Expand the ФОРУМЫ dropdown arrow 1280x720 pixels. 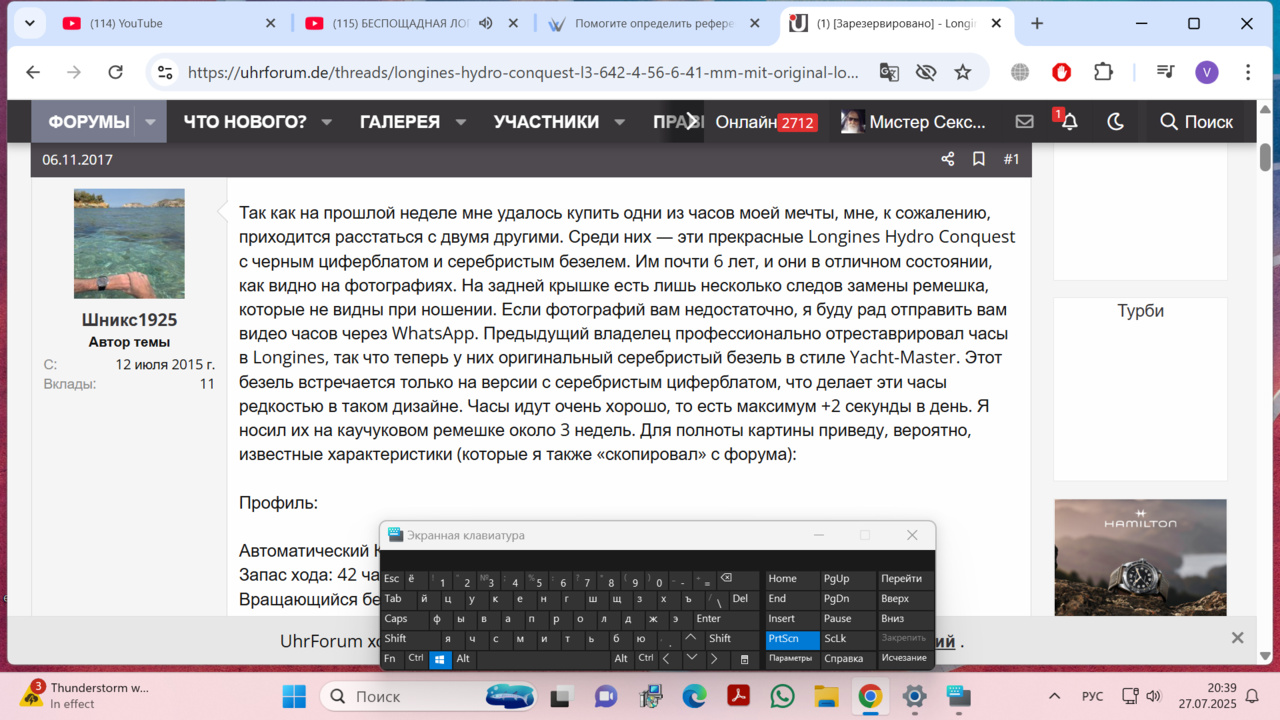[x=150, y=122]
